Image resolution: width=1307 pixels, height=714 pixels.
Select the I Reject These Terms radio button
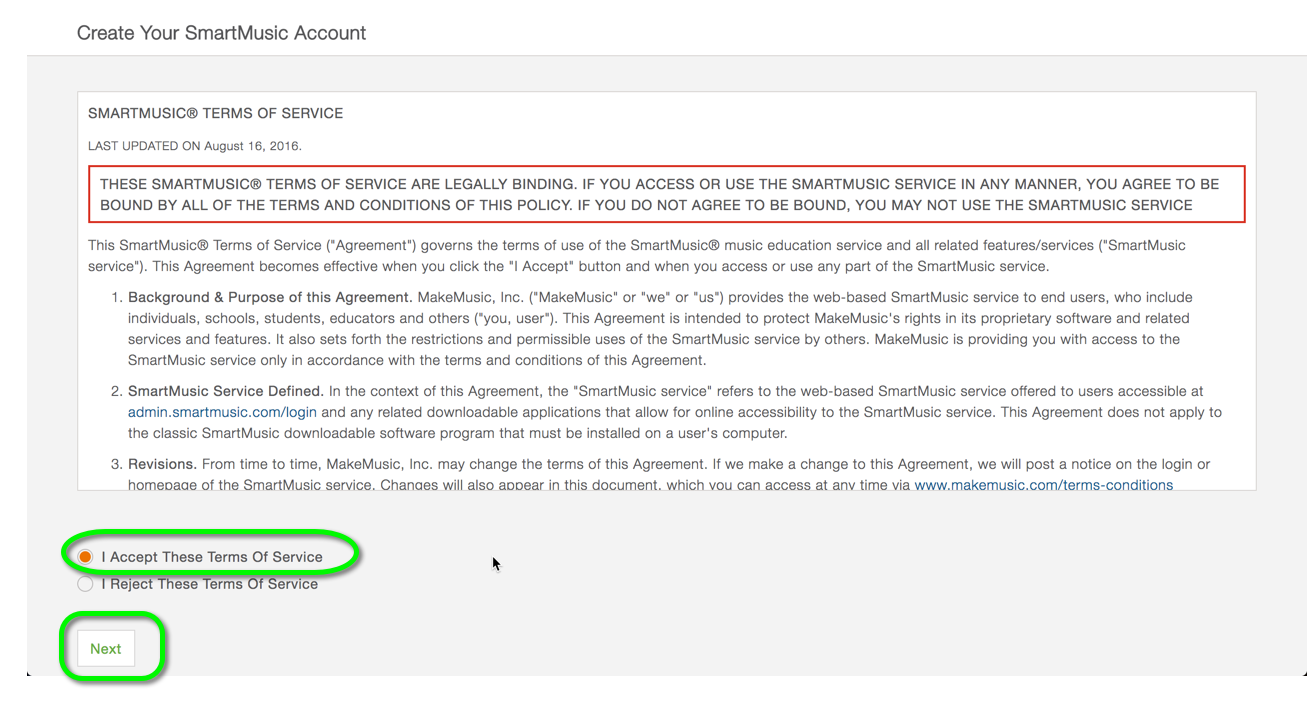coord(86,584)
